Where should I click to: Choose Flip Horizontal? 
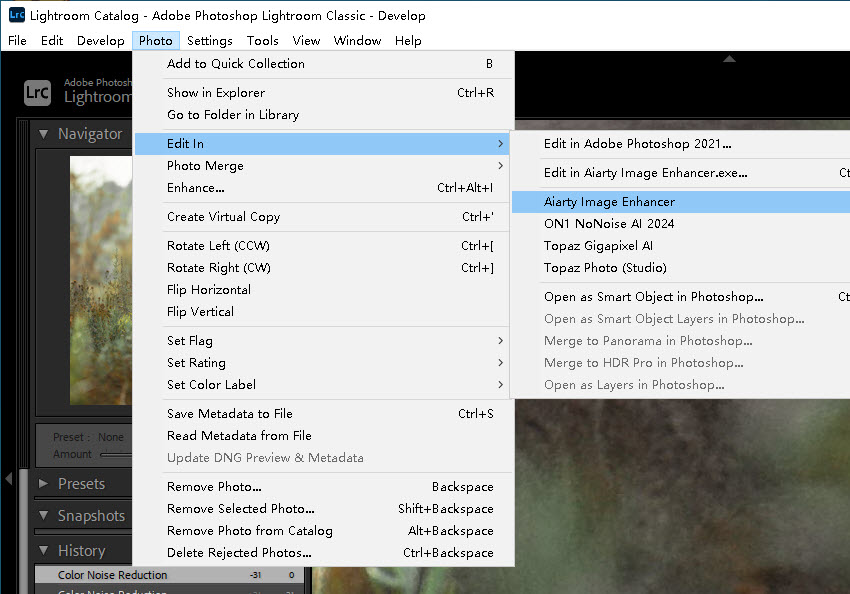(322, 290)
